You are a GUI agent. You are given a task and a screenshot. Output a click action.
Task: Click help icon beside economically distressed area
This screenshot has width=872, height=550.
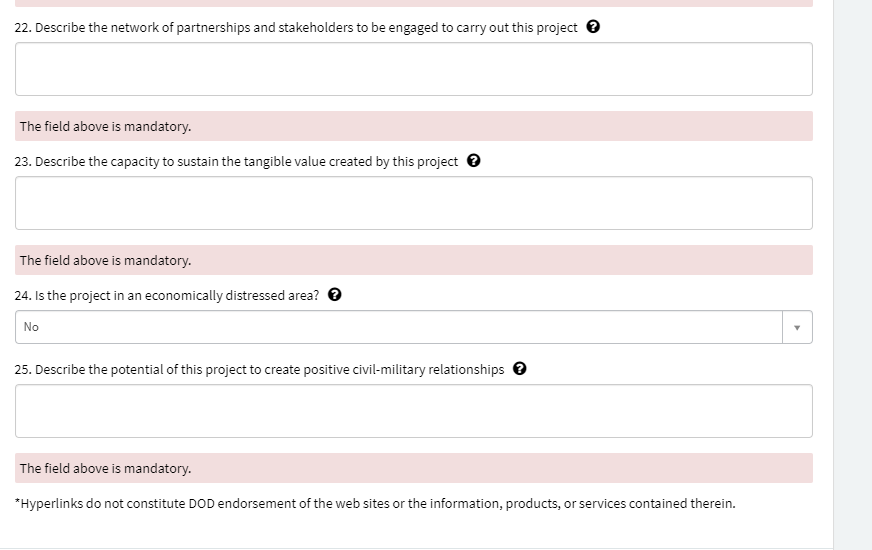point(335,295)
